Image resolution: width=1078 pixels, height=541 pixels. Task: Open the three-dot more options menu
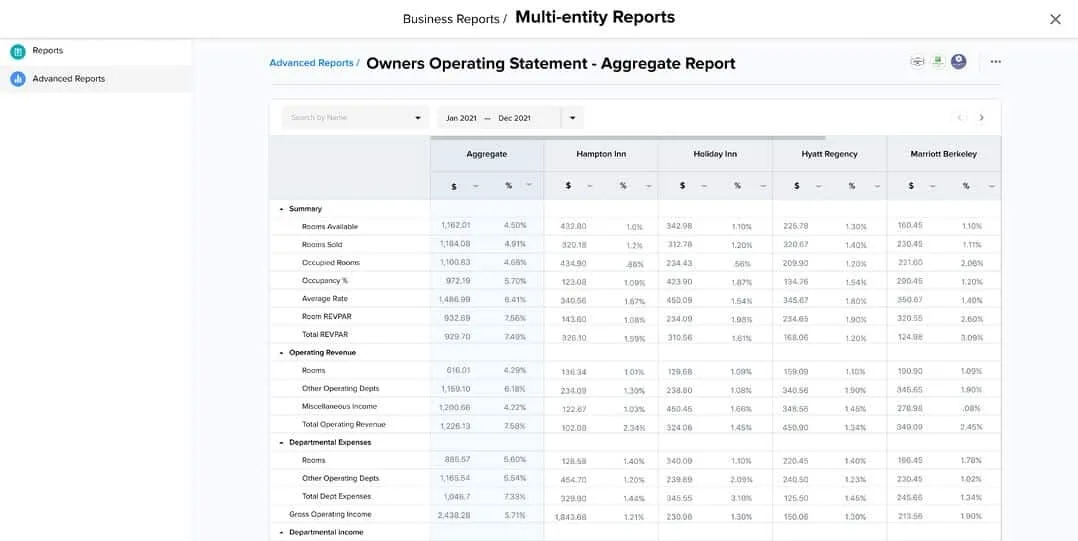click(x=996, y=62)
